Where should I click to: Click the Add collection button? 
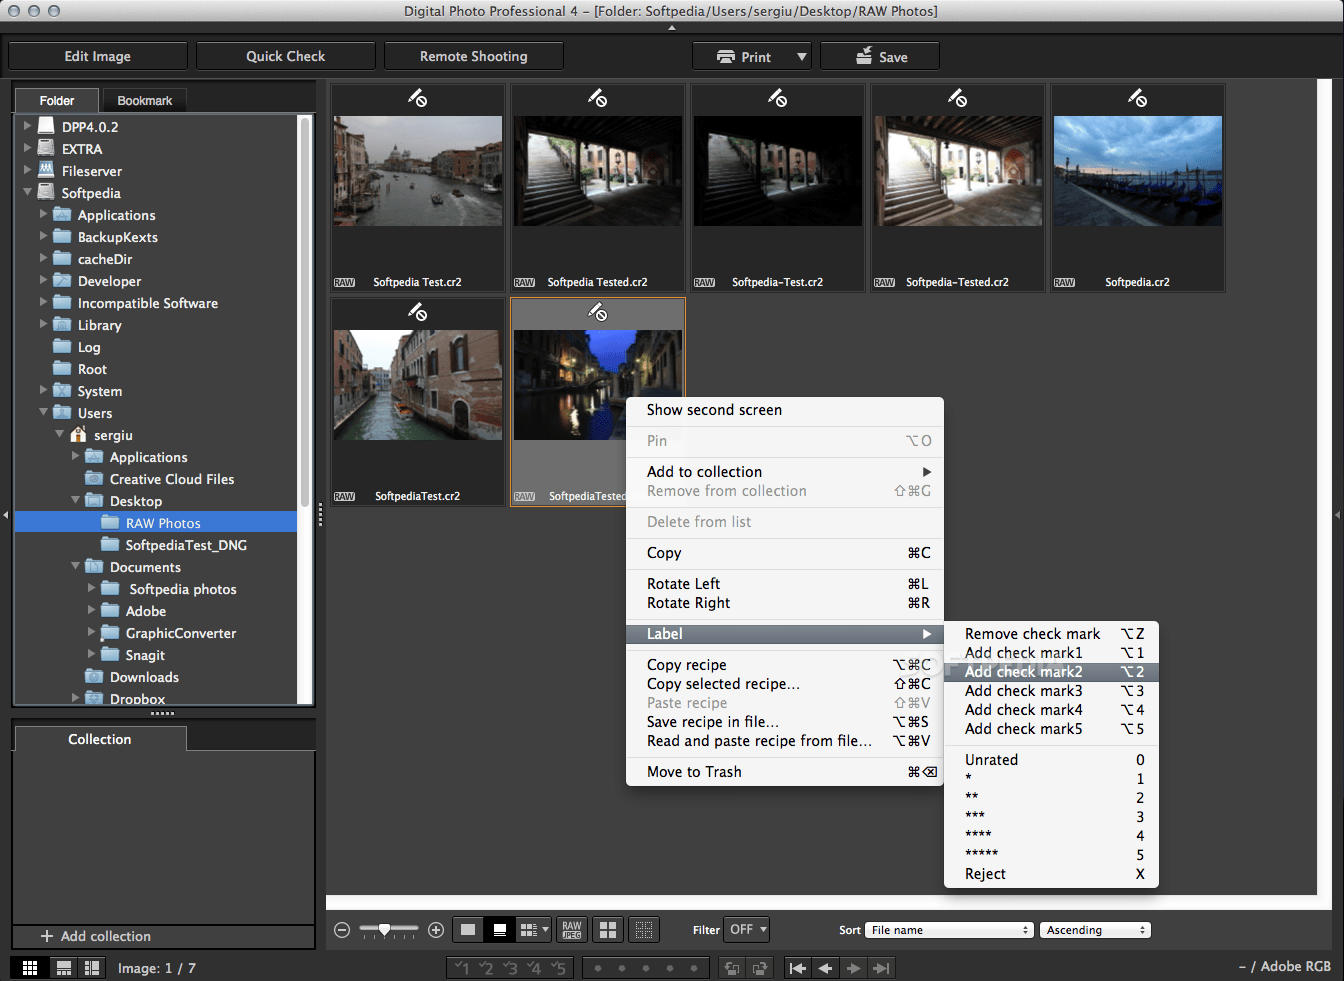pyautogui.click(x=95, y=936)
